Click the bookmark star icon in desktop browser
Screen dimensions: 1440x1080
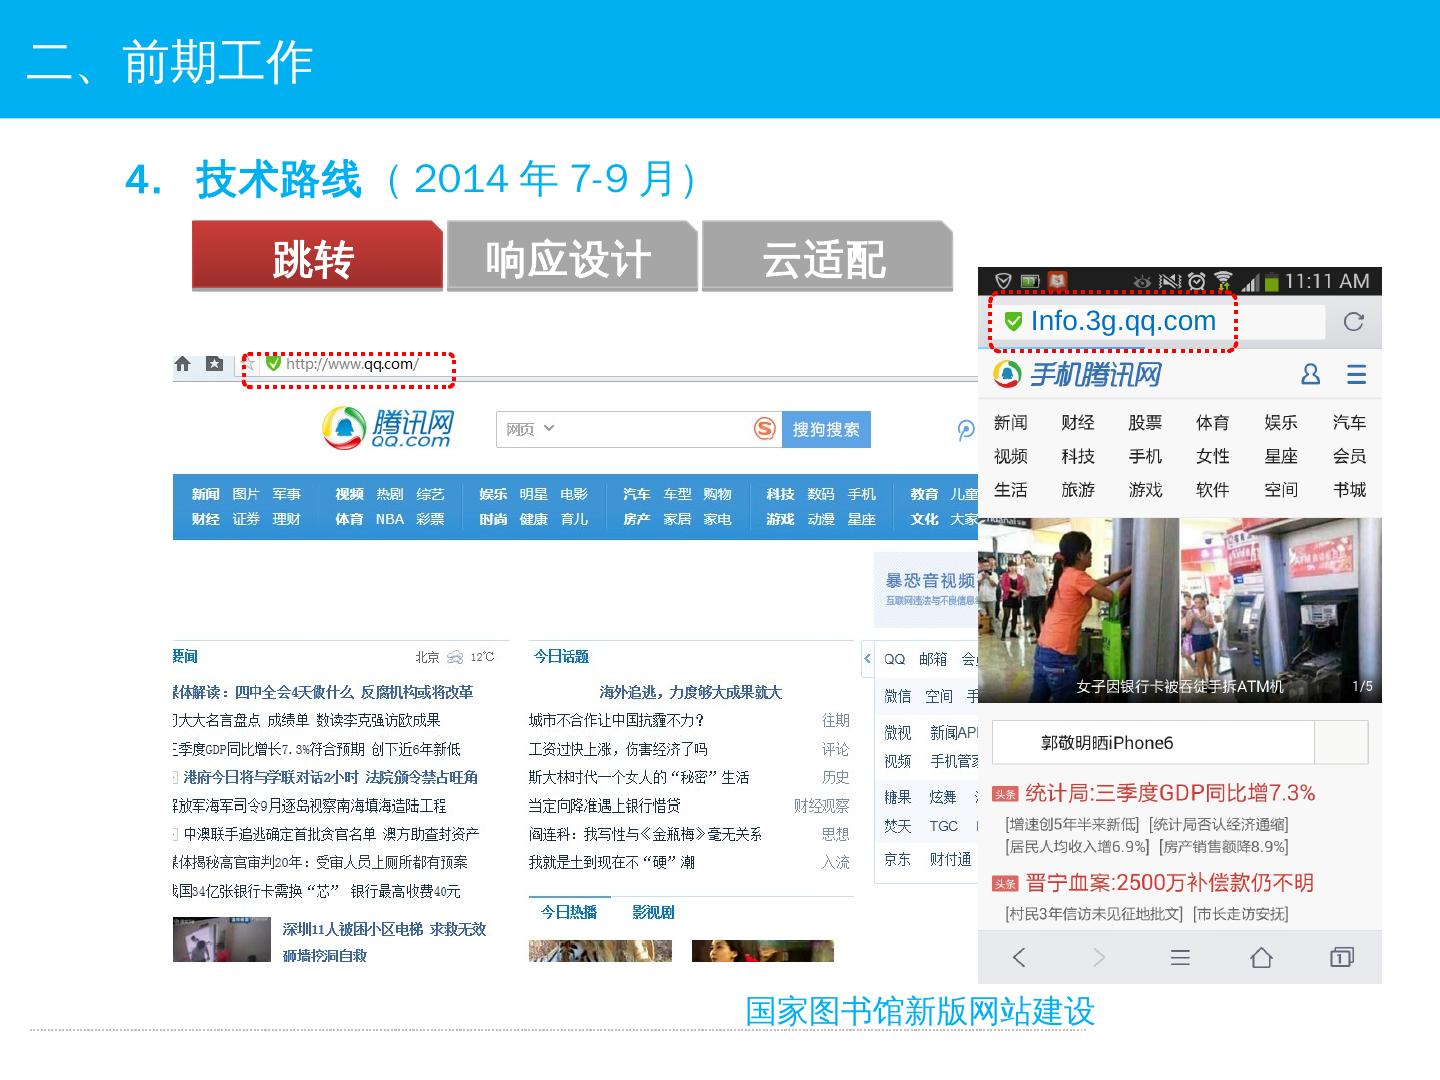pyautogui.click(x=214, y=364)
